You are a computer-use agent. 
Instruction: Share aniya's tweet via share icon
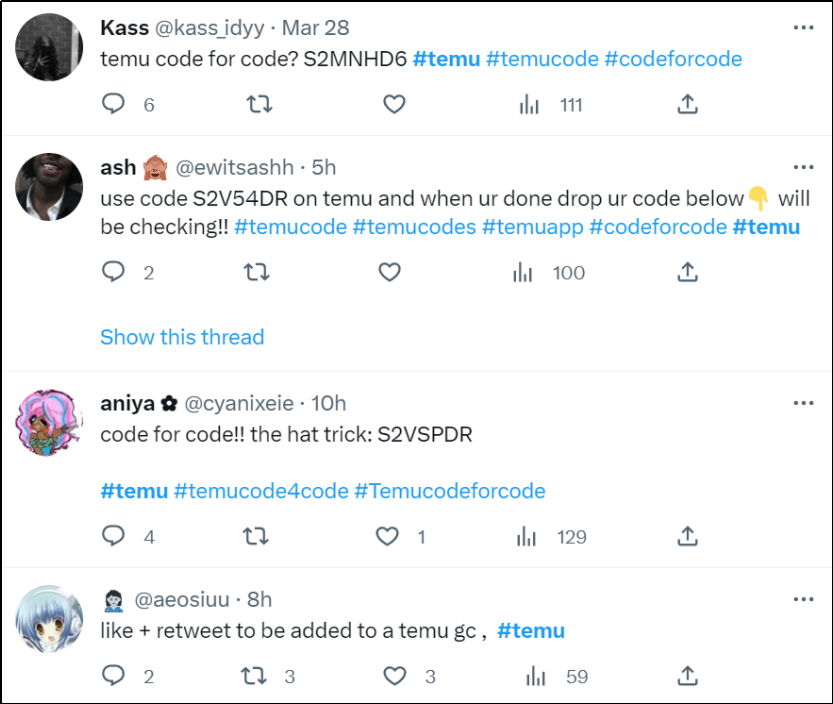click(x=687, y=537)
